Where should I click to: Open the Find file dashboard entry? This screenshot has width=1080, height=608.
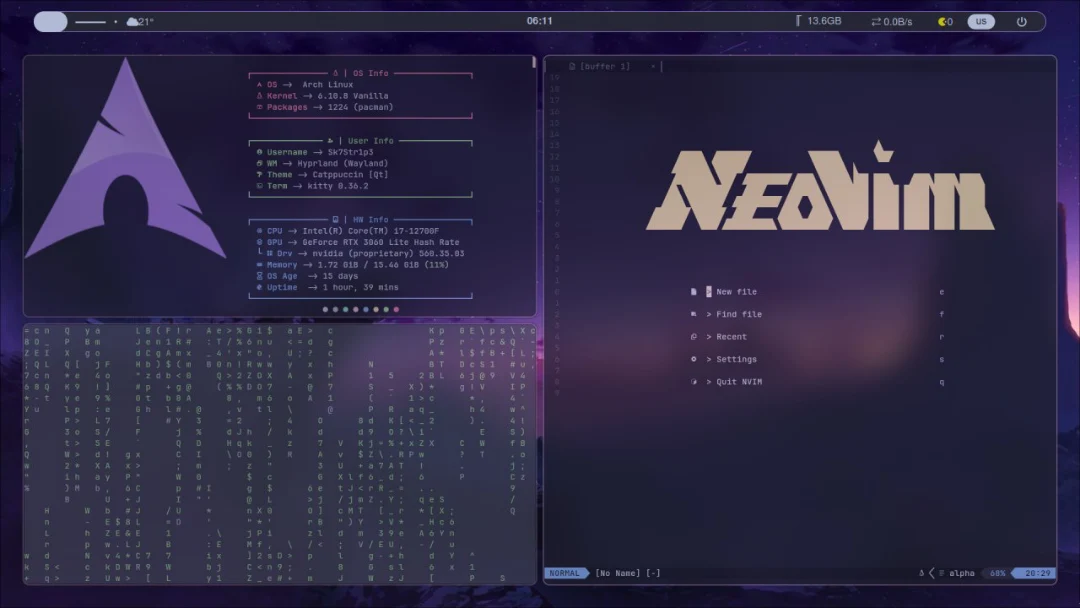click(x=738, y=314)
